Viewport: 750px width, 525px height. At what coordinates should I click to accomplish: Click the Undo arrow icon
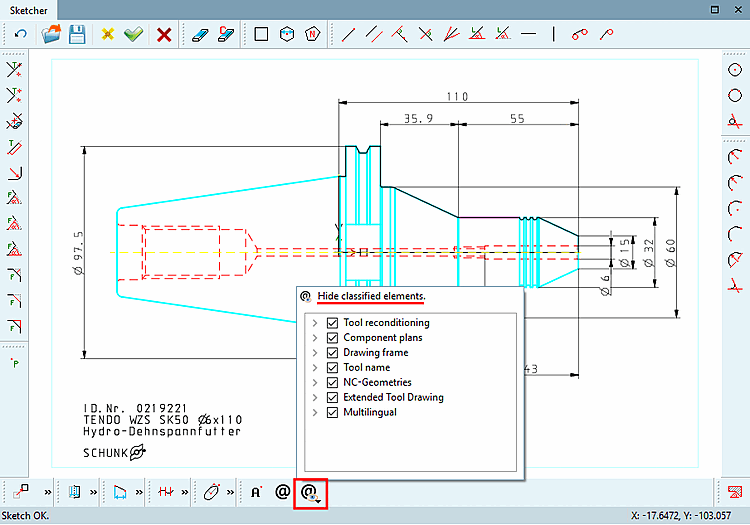pos(20,34)
